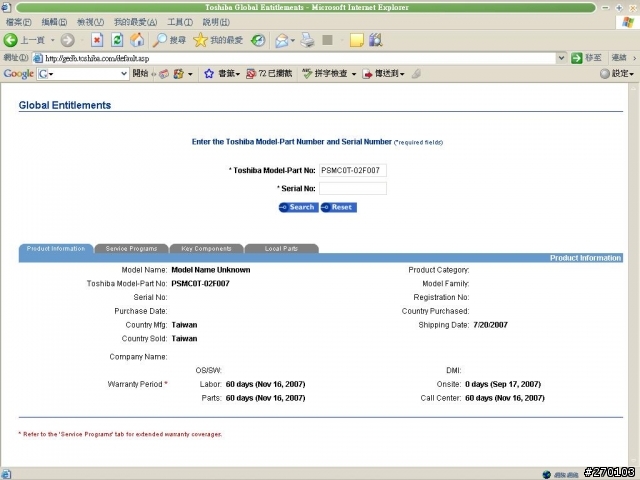Open the Search magnifier toolbar button

coord(169,40)
